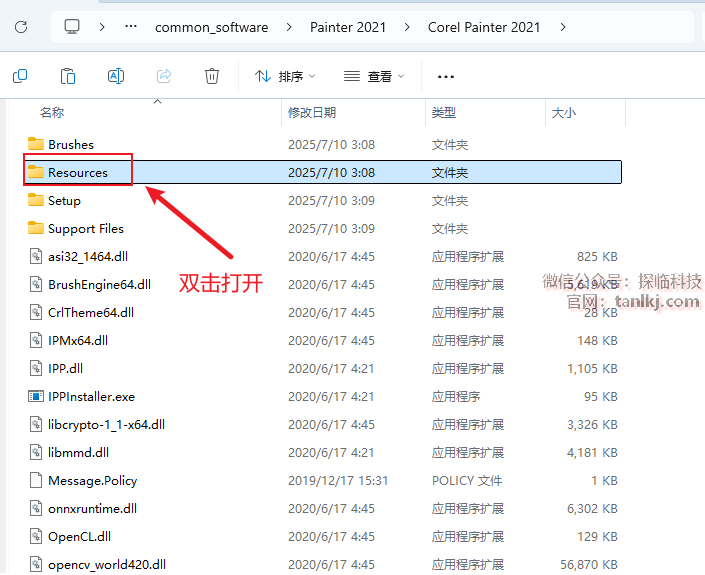Expand chevron after the This PC icon
This screenshot has width=705, height=575.
click(x=102, y=27)
